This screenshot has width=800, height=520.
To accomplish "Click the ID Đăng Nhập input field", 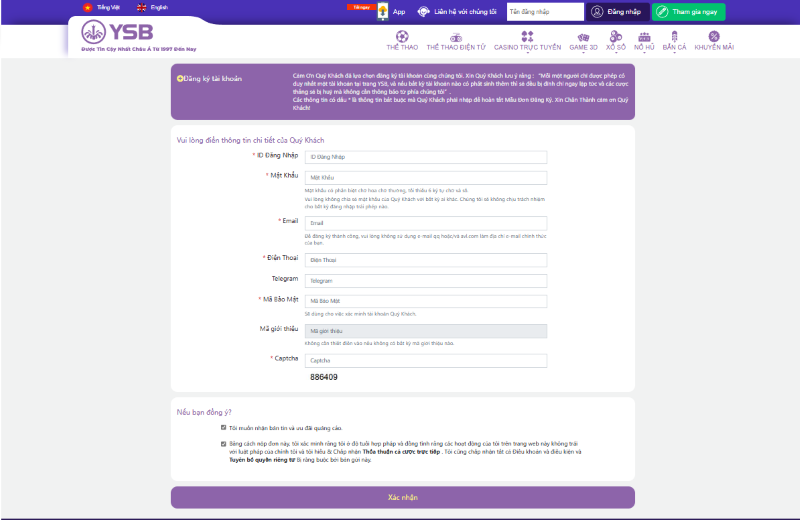I will pyautogui.click(x=425, y=157).
